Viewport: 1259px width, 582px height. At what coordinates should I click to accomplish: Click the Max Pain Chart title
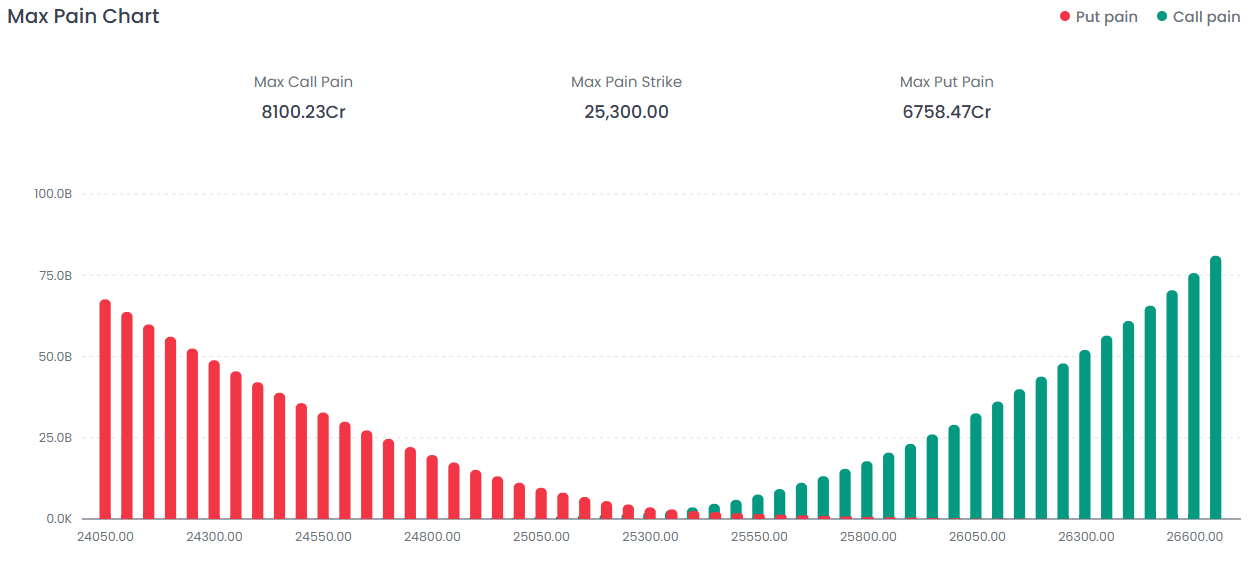tap(84, 16)
